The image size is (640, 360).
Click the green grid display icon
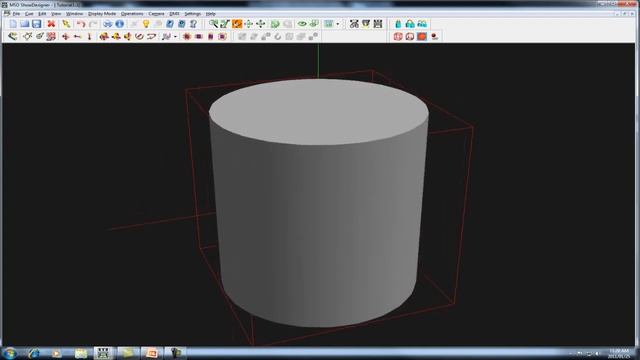pyautogui.click(x=329, y=24)
